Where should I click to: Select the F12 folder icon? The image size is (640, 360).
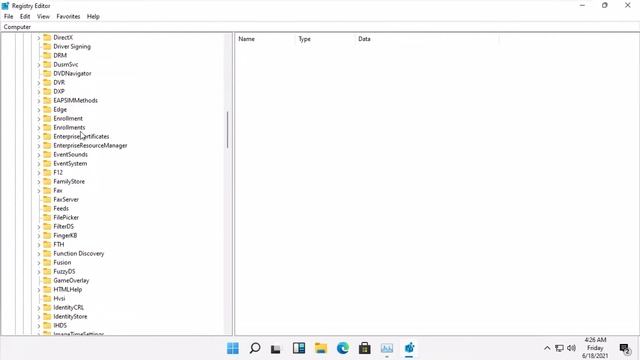[x=47, y=172]
